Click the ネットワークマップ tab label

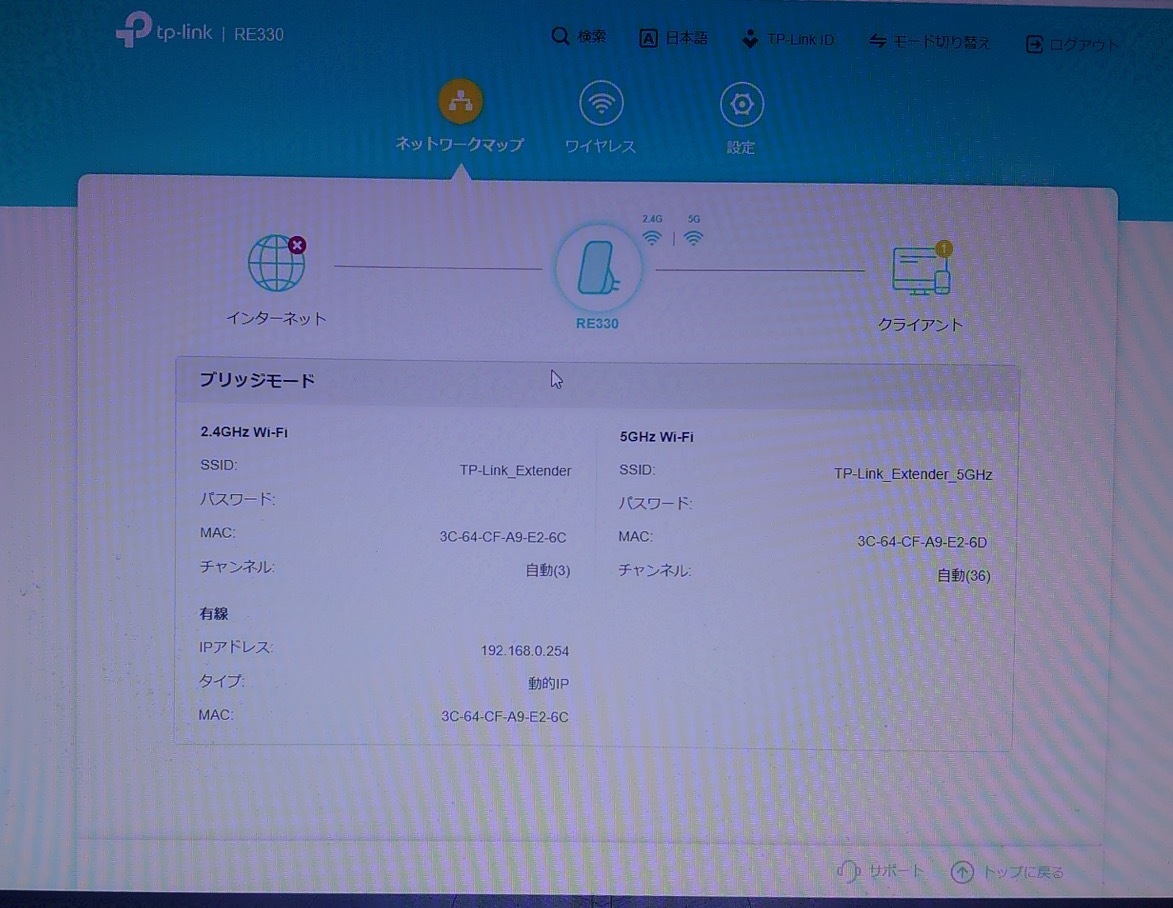459,144
